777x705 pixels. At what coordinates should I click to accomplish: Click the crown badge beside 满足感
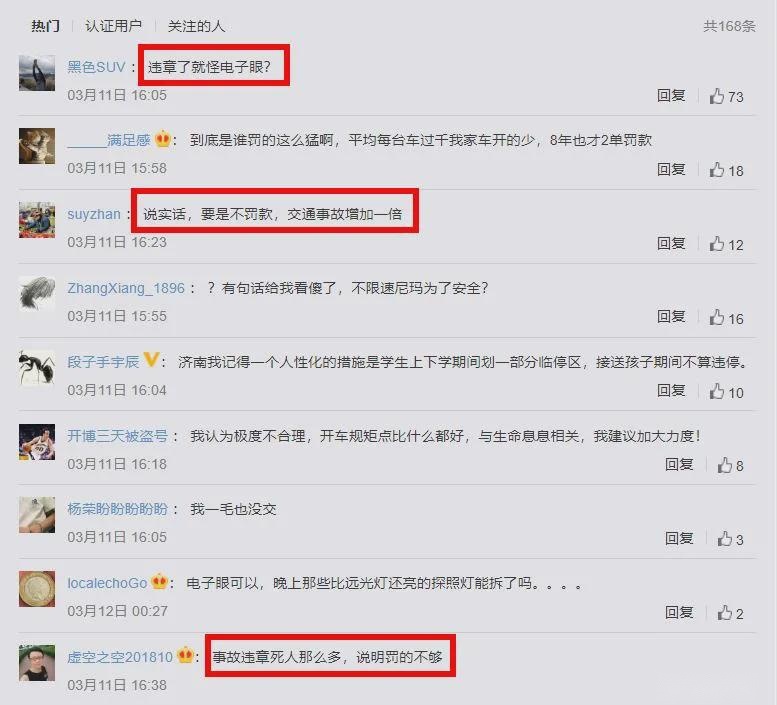pyautogui.click(x=163, y=139)
